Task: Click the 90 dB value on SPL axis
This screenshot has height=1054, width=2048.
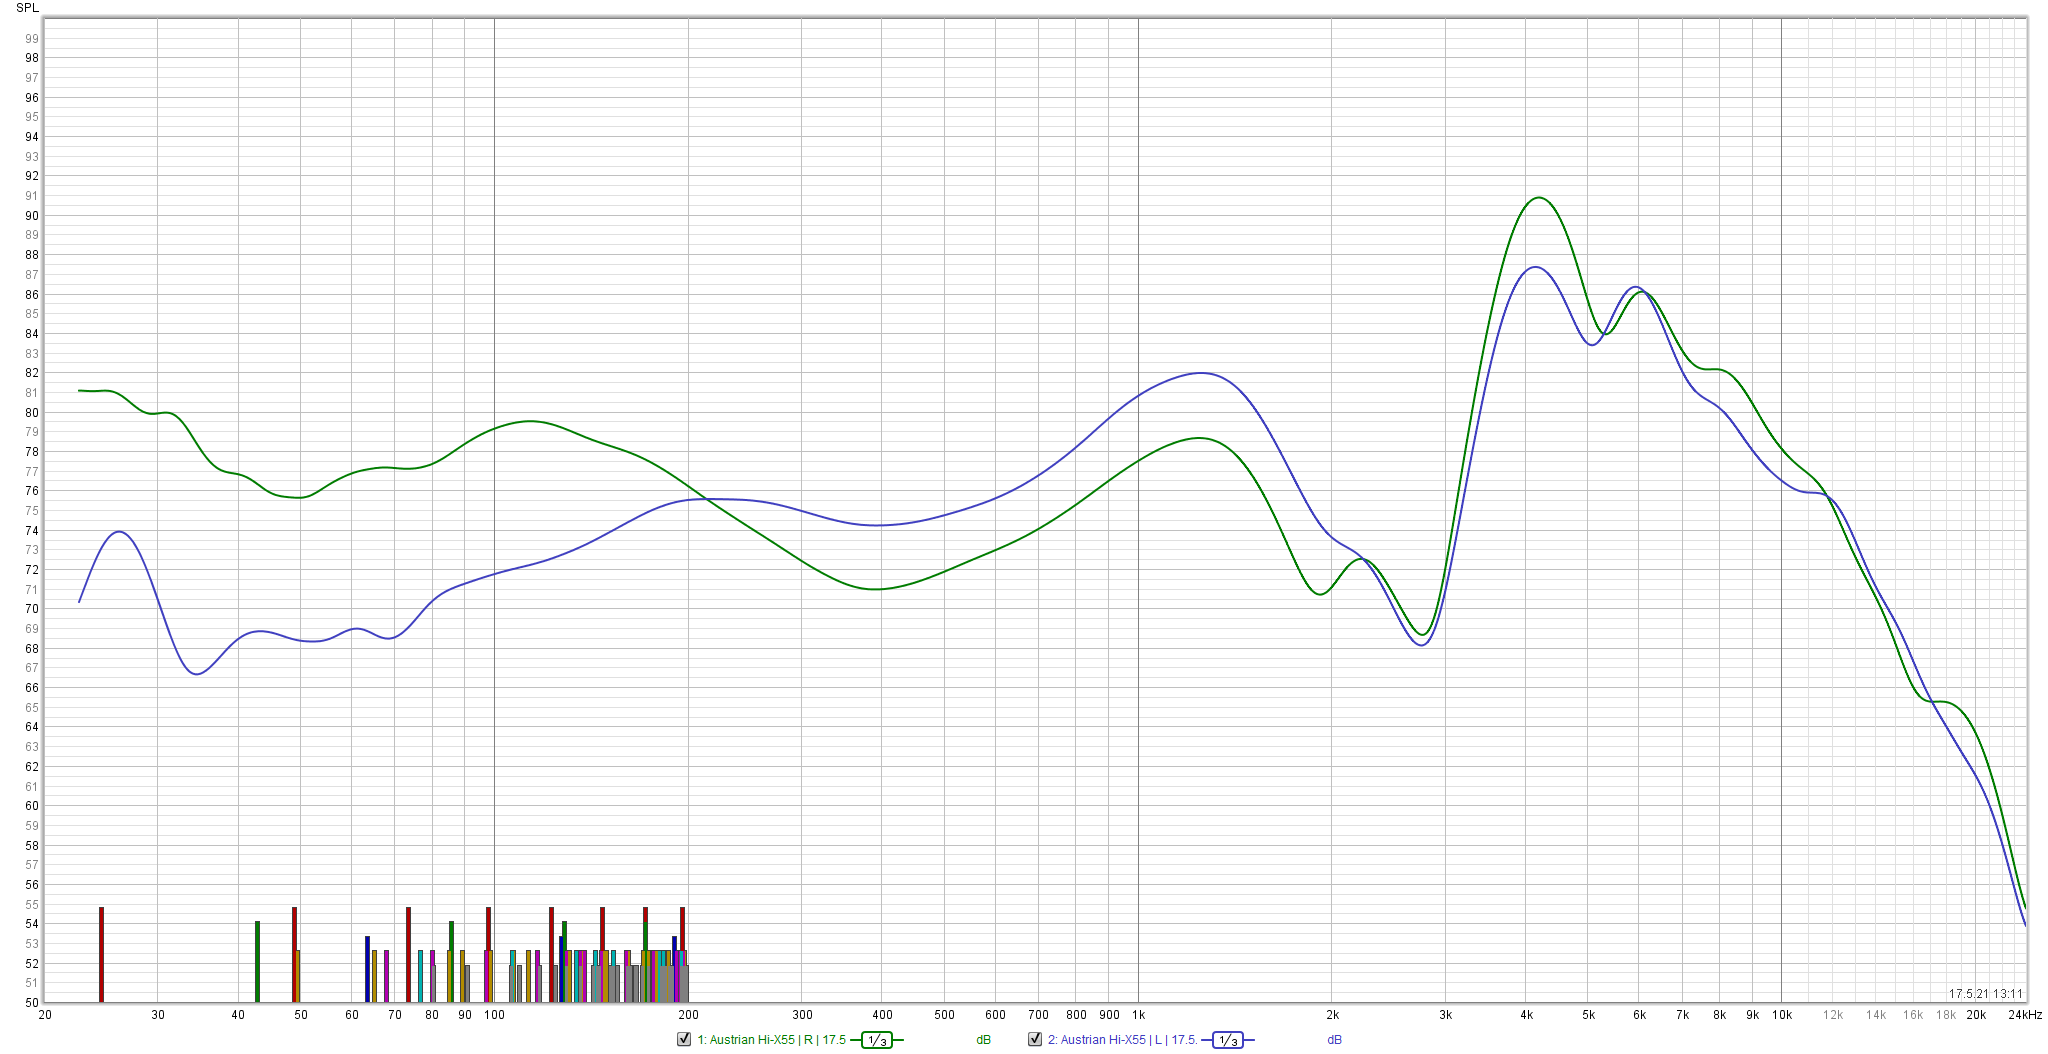Action: (32, 216)
